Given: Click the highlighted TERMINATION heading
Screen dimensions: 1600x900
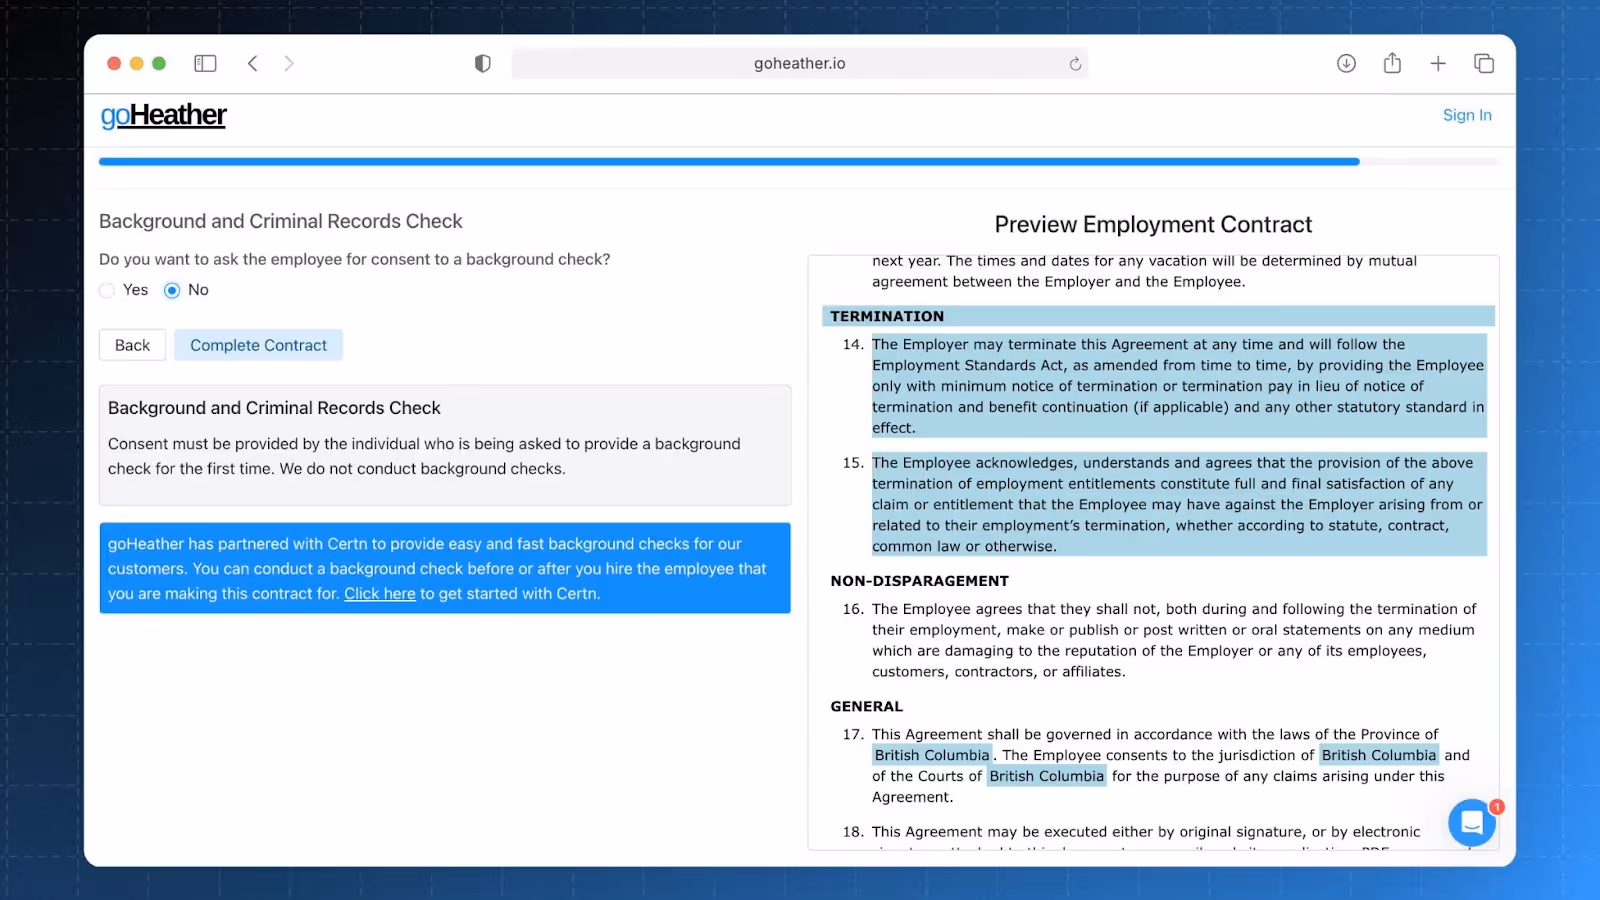Looking at the screenshot, I should pos(887,316).
